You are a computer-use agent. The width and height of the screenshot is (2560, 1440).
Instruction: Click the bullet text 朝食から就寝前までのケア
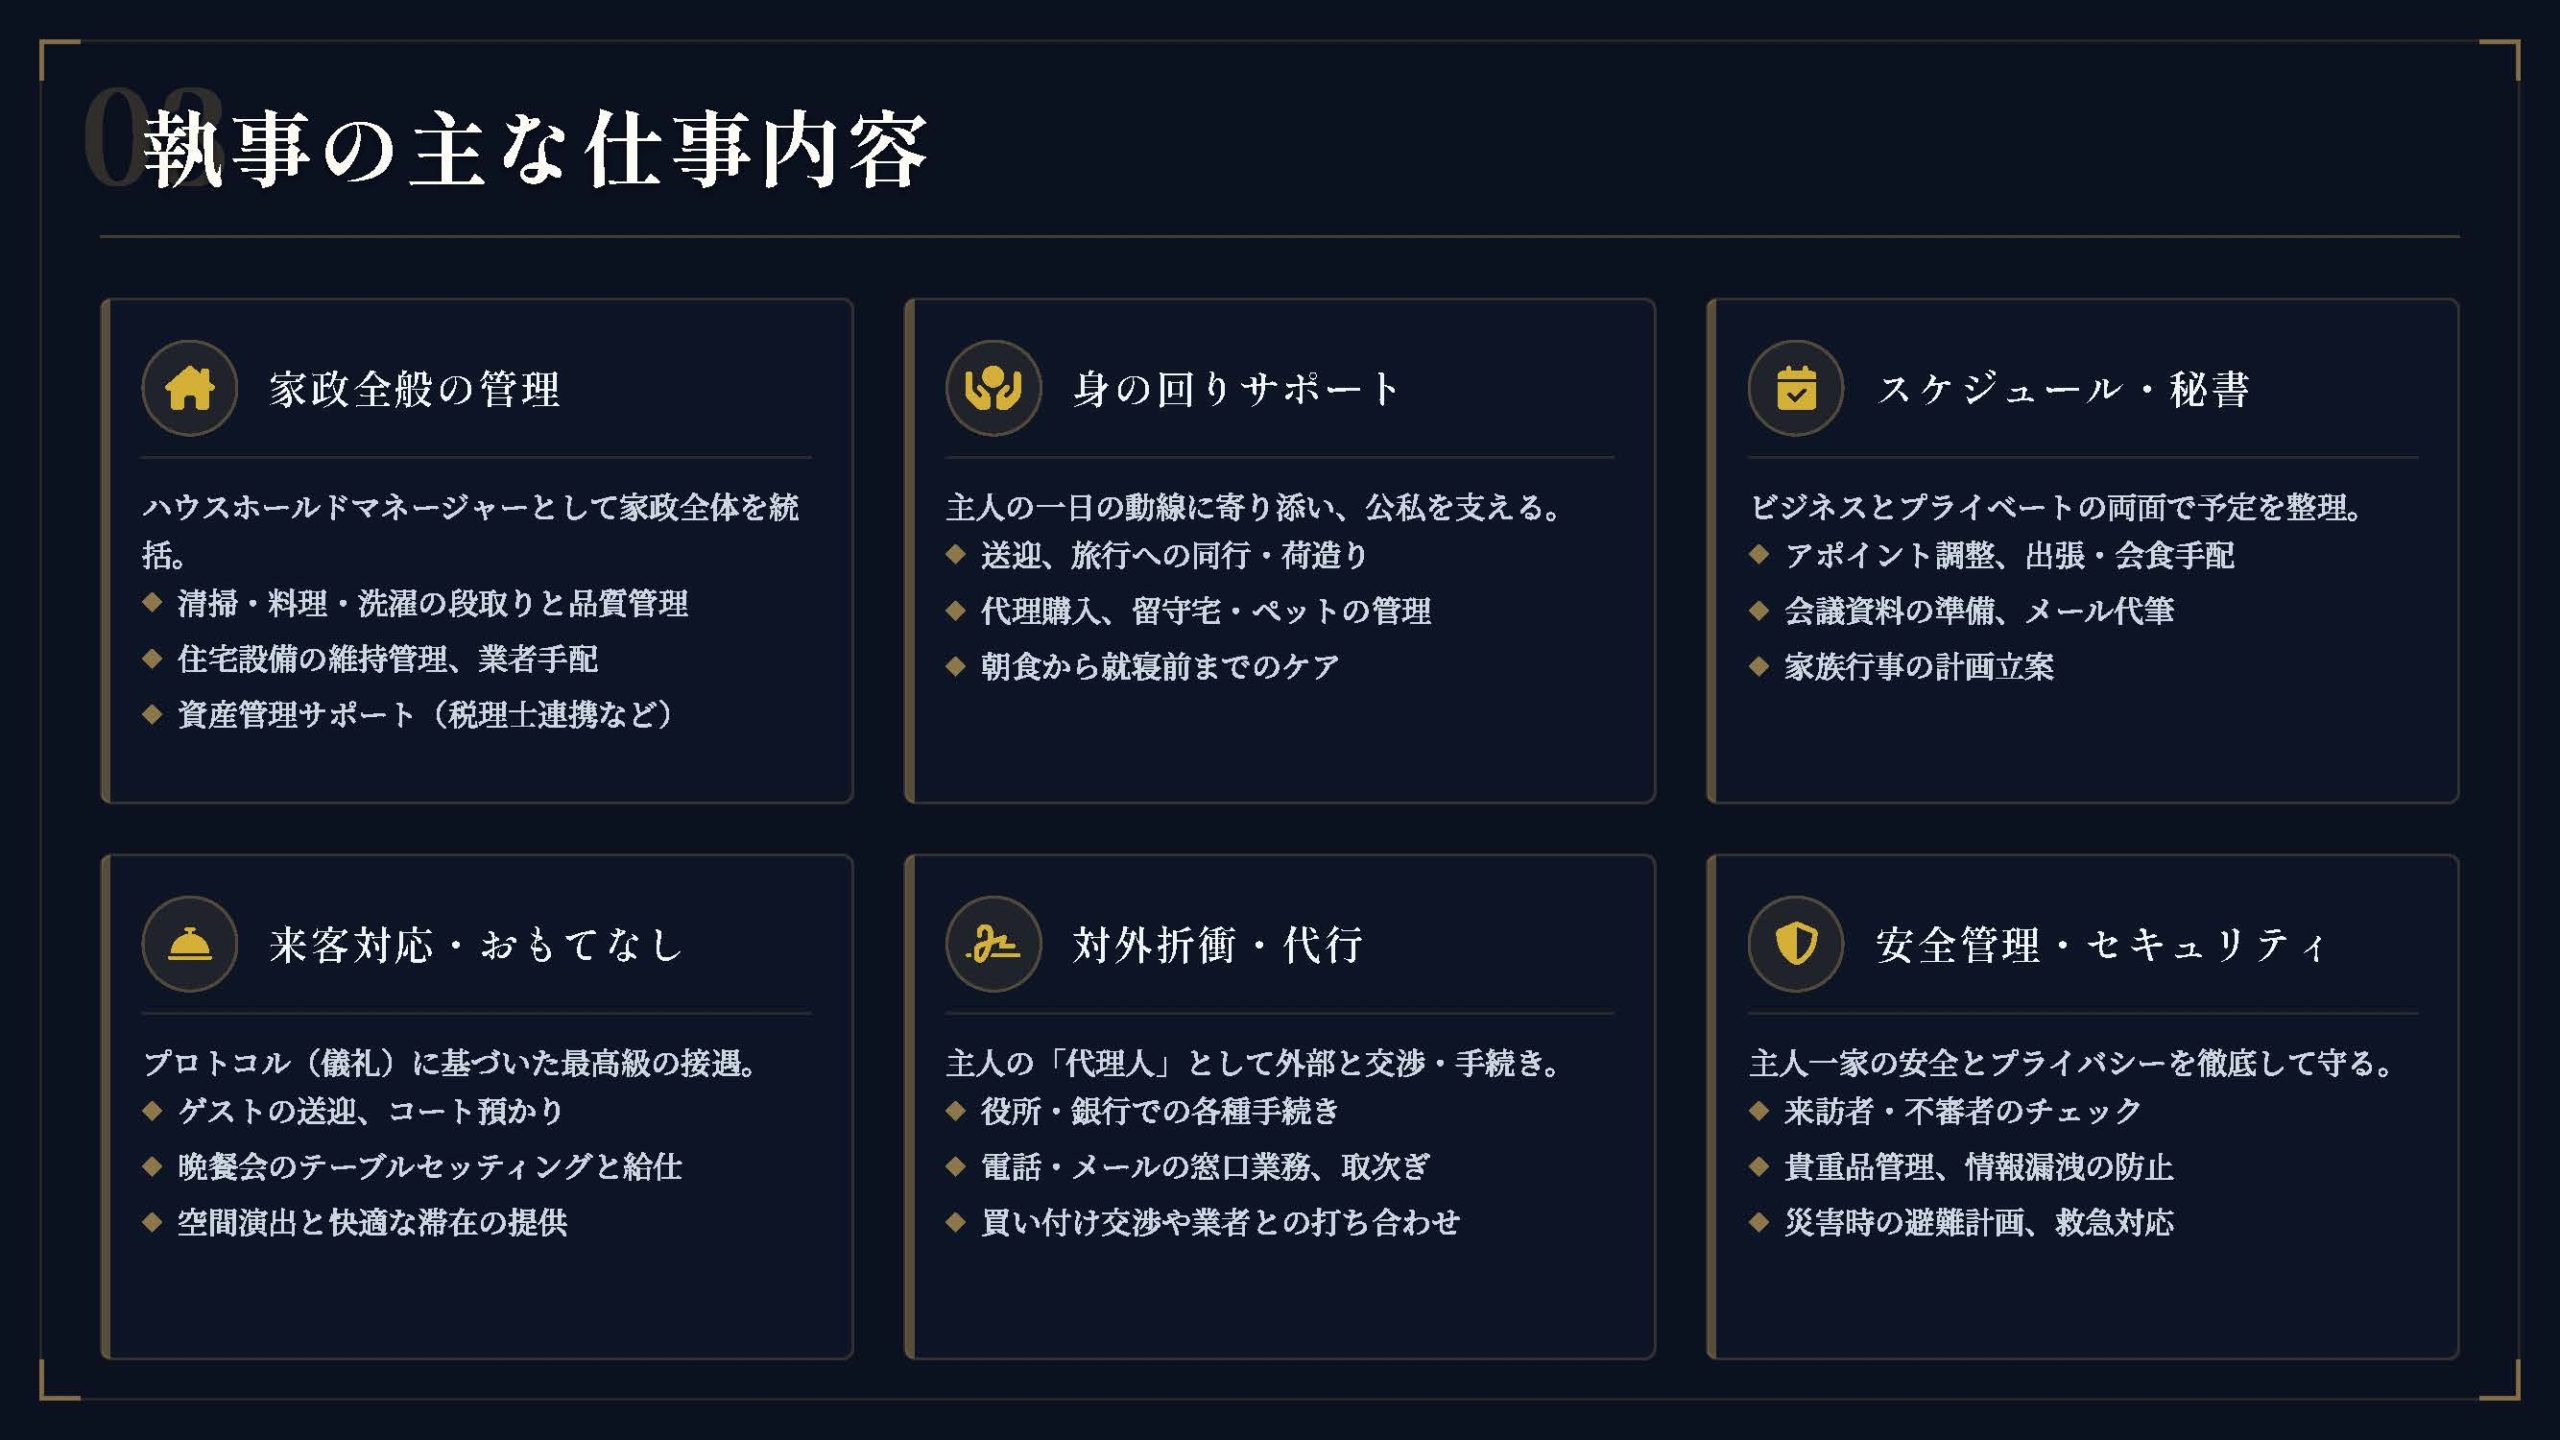(x=1160, y=666)
